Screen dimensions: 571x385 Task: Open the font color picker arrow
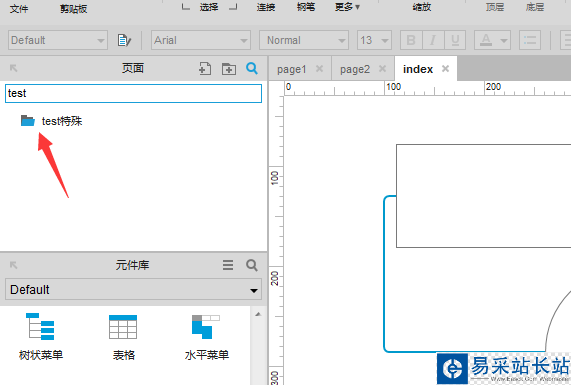504,40
